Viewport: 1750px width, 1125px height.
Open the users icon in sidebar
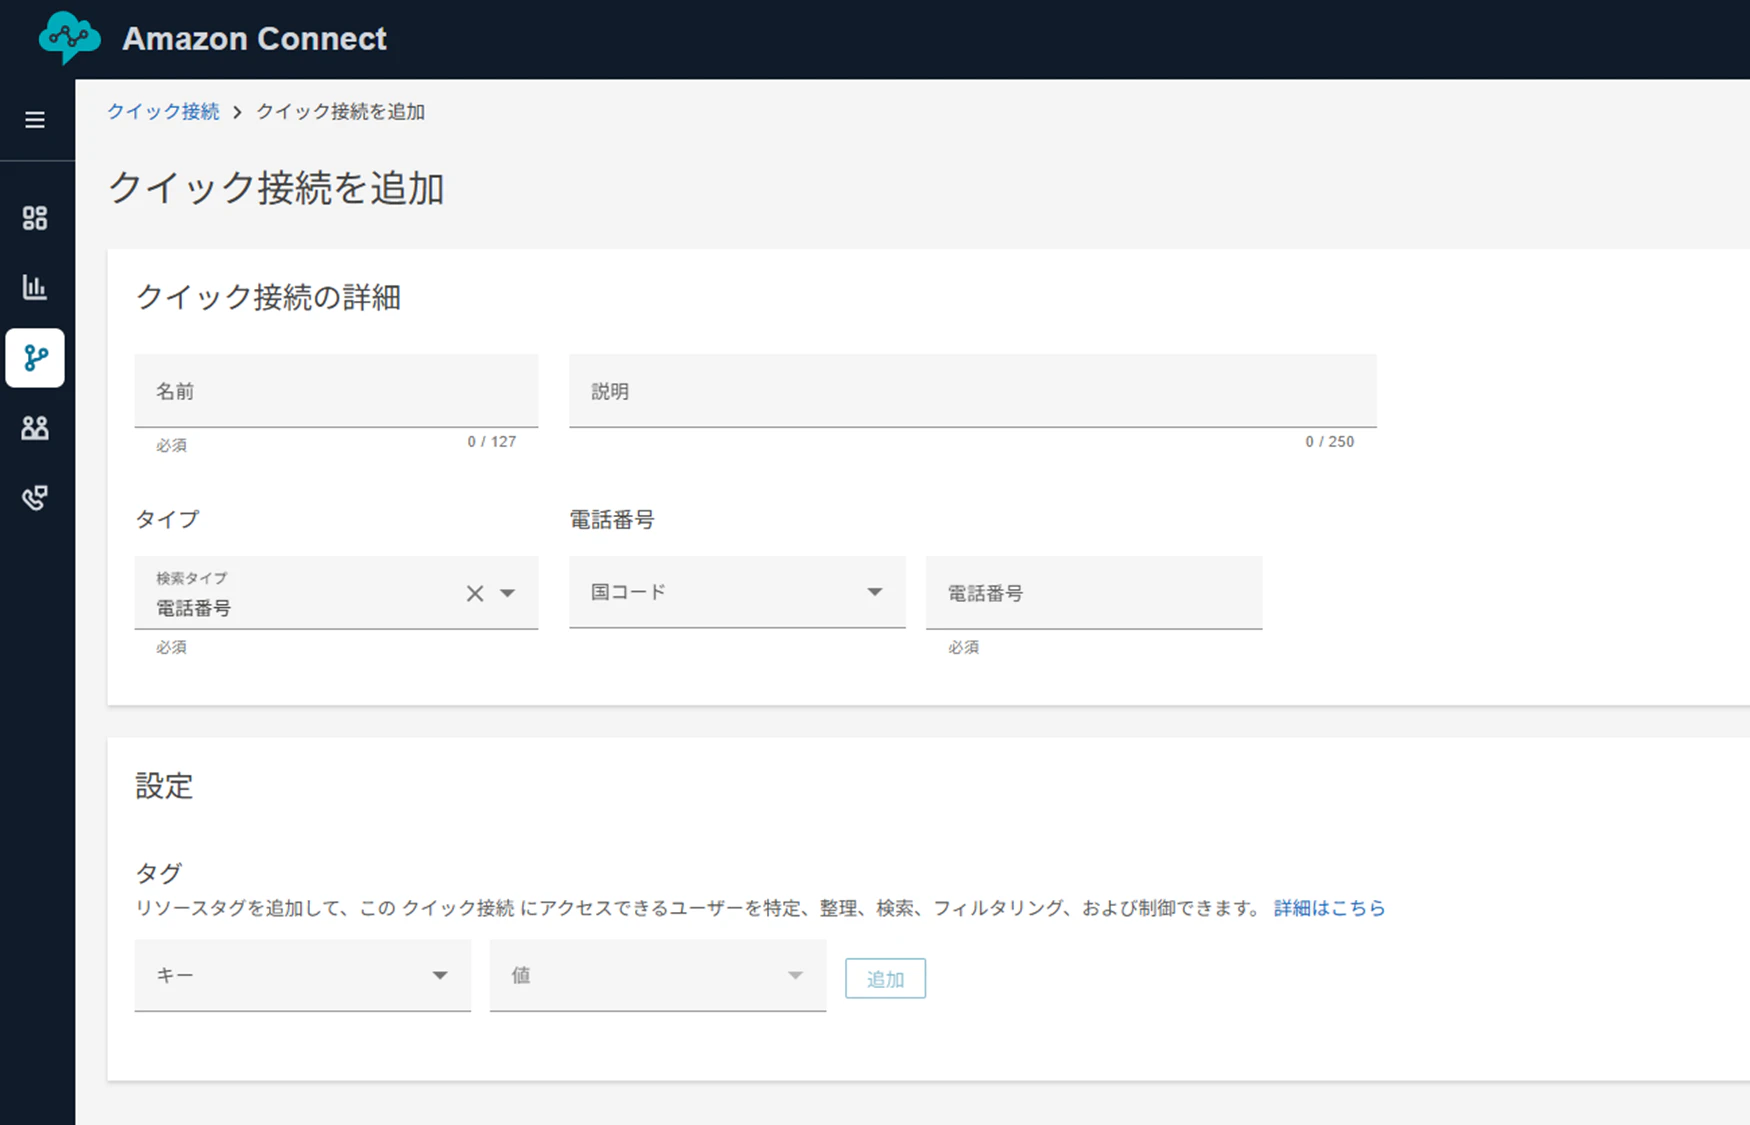35,428
